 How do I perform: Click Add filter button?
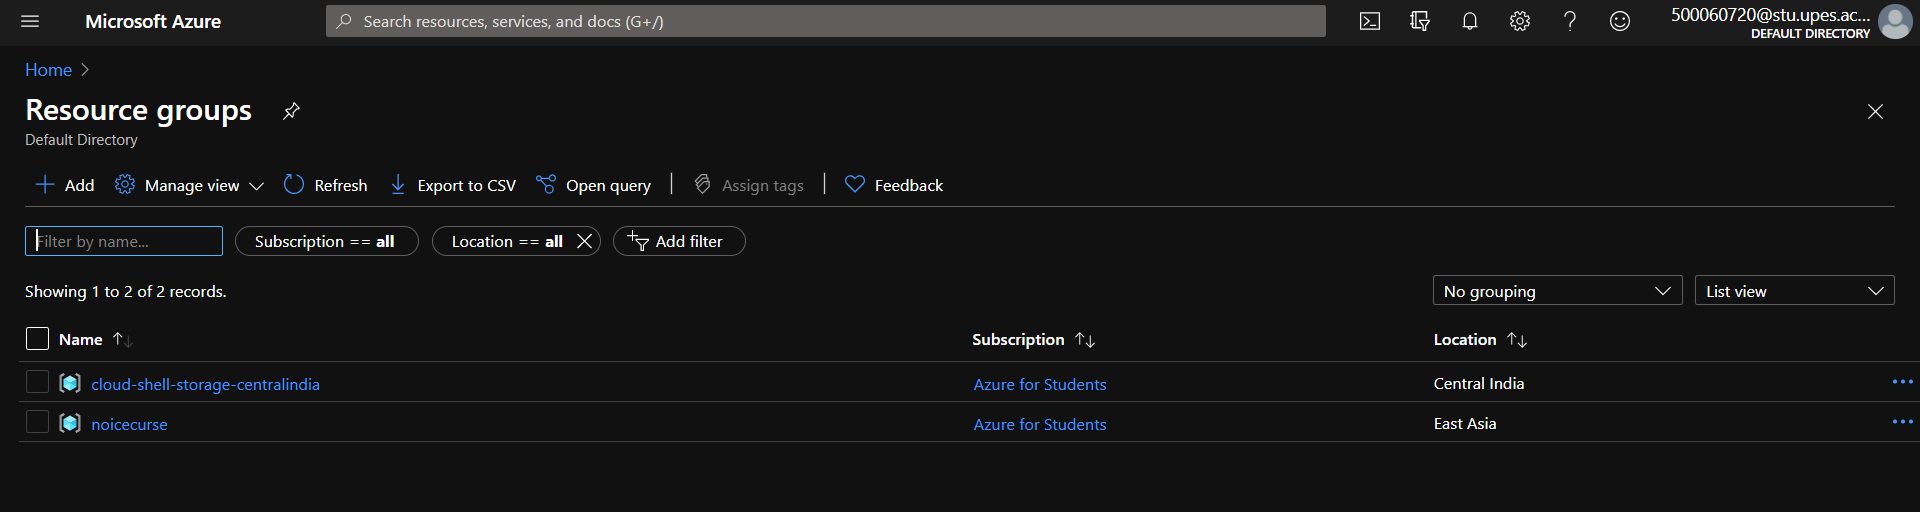click(x=679, y=241)
